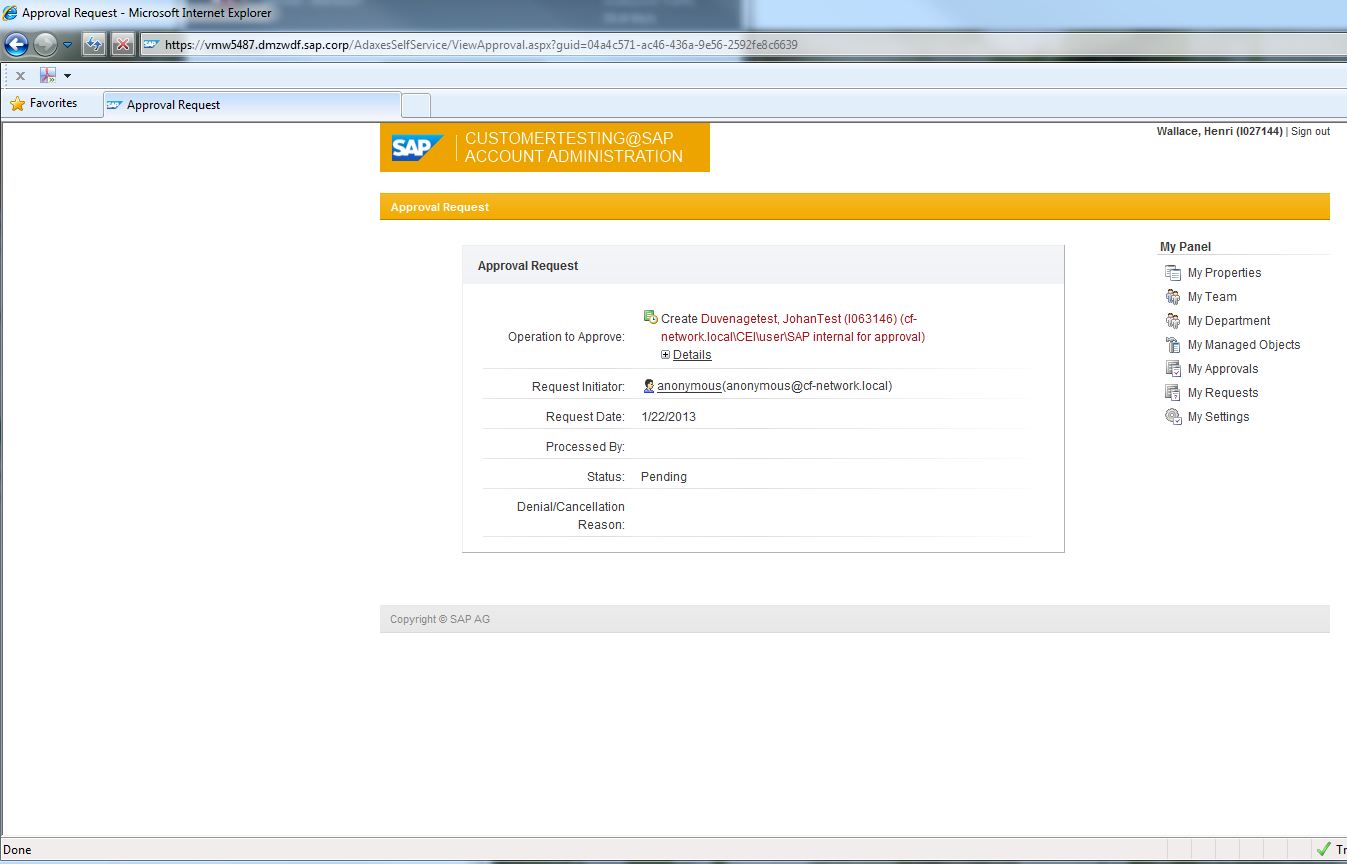This screenshot has height=864, width=1347.
Task: Close the toolbar with X button
Action: click(x=20, y=76)
